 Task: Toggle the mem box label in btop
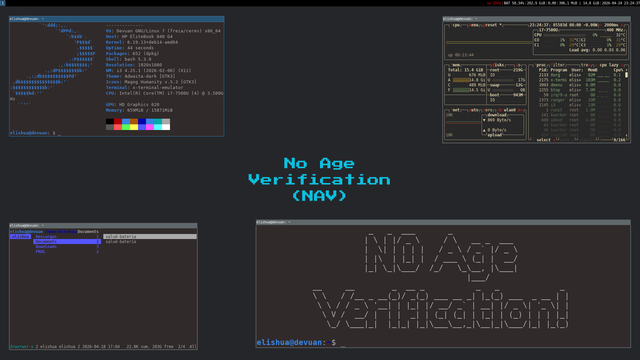(456, 65)
